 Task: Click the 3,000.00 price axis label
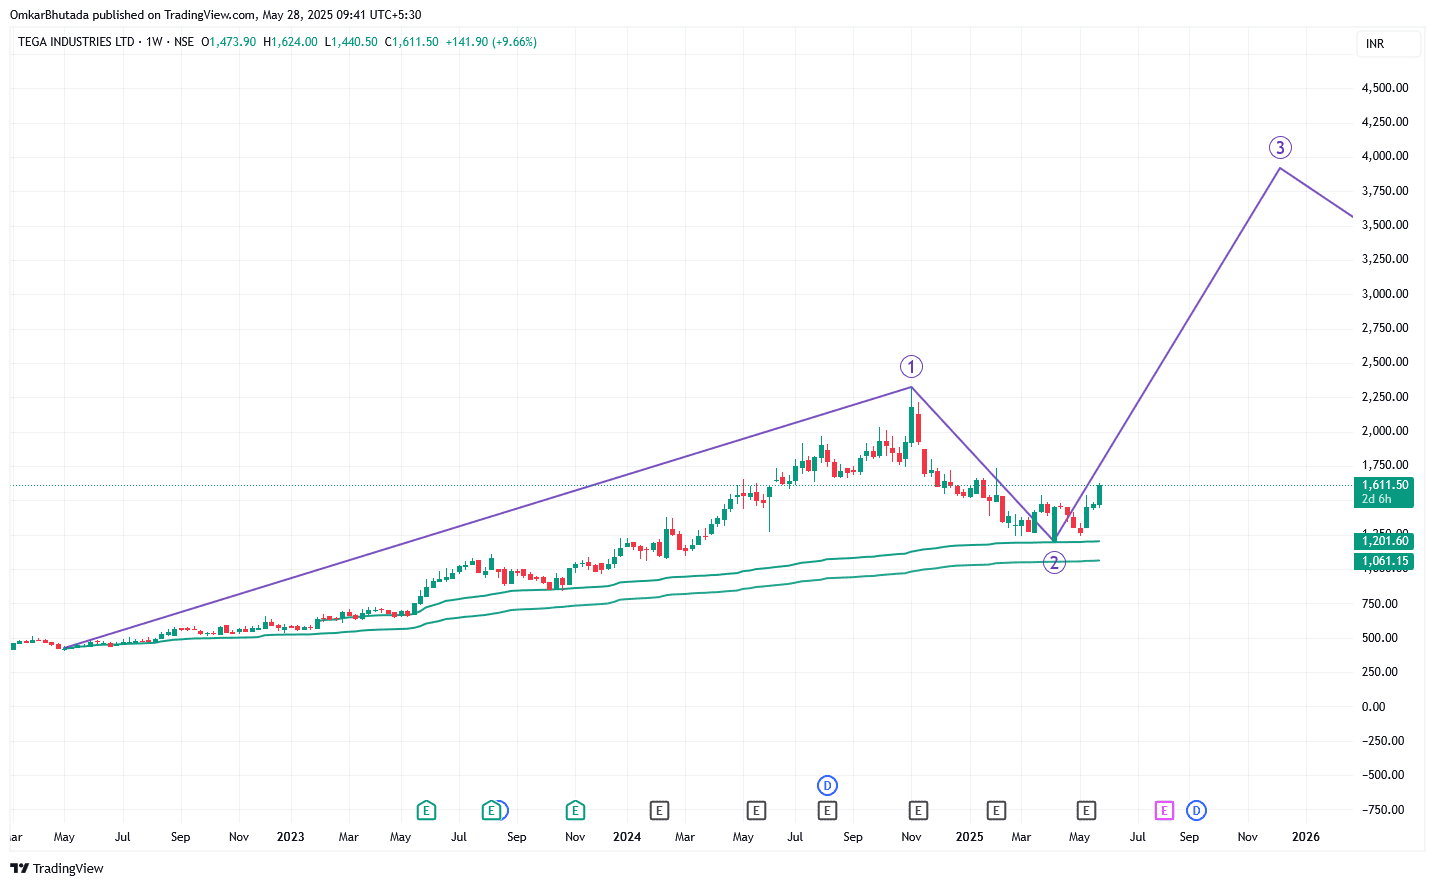[x=1385, y=294]
